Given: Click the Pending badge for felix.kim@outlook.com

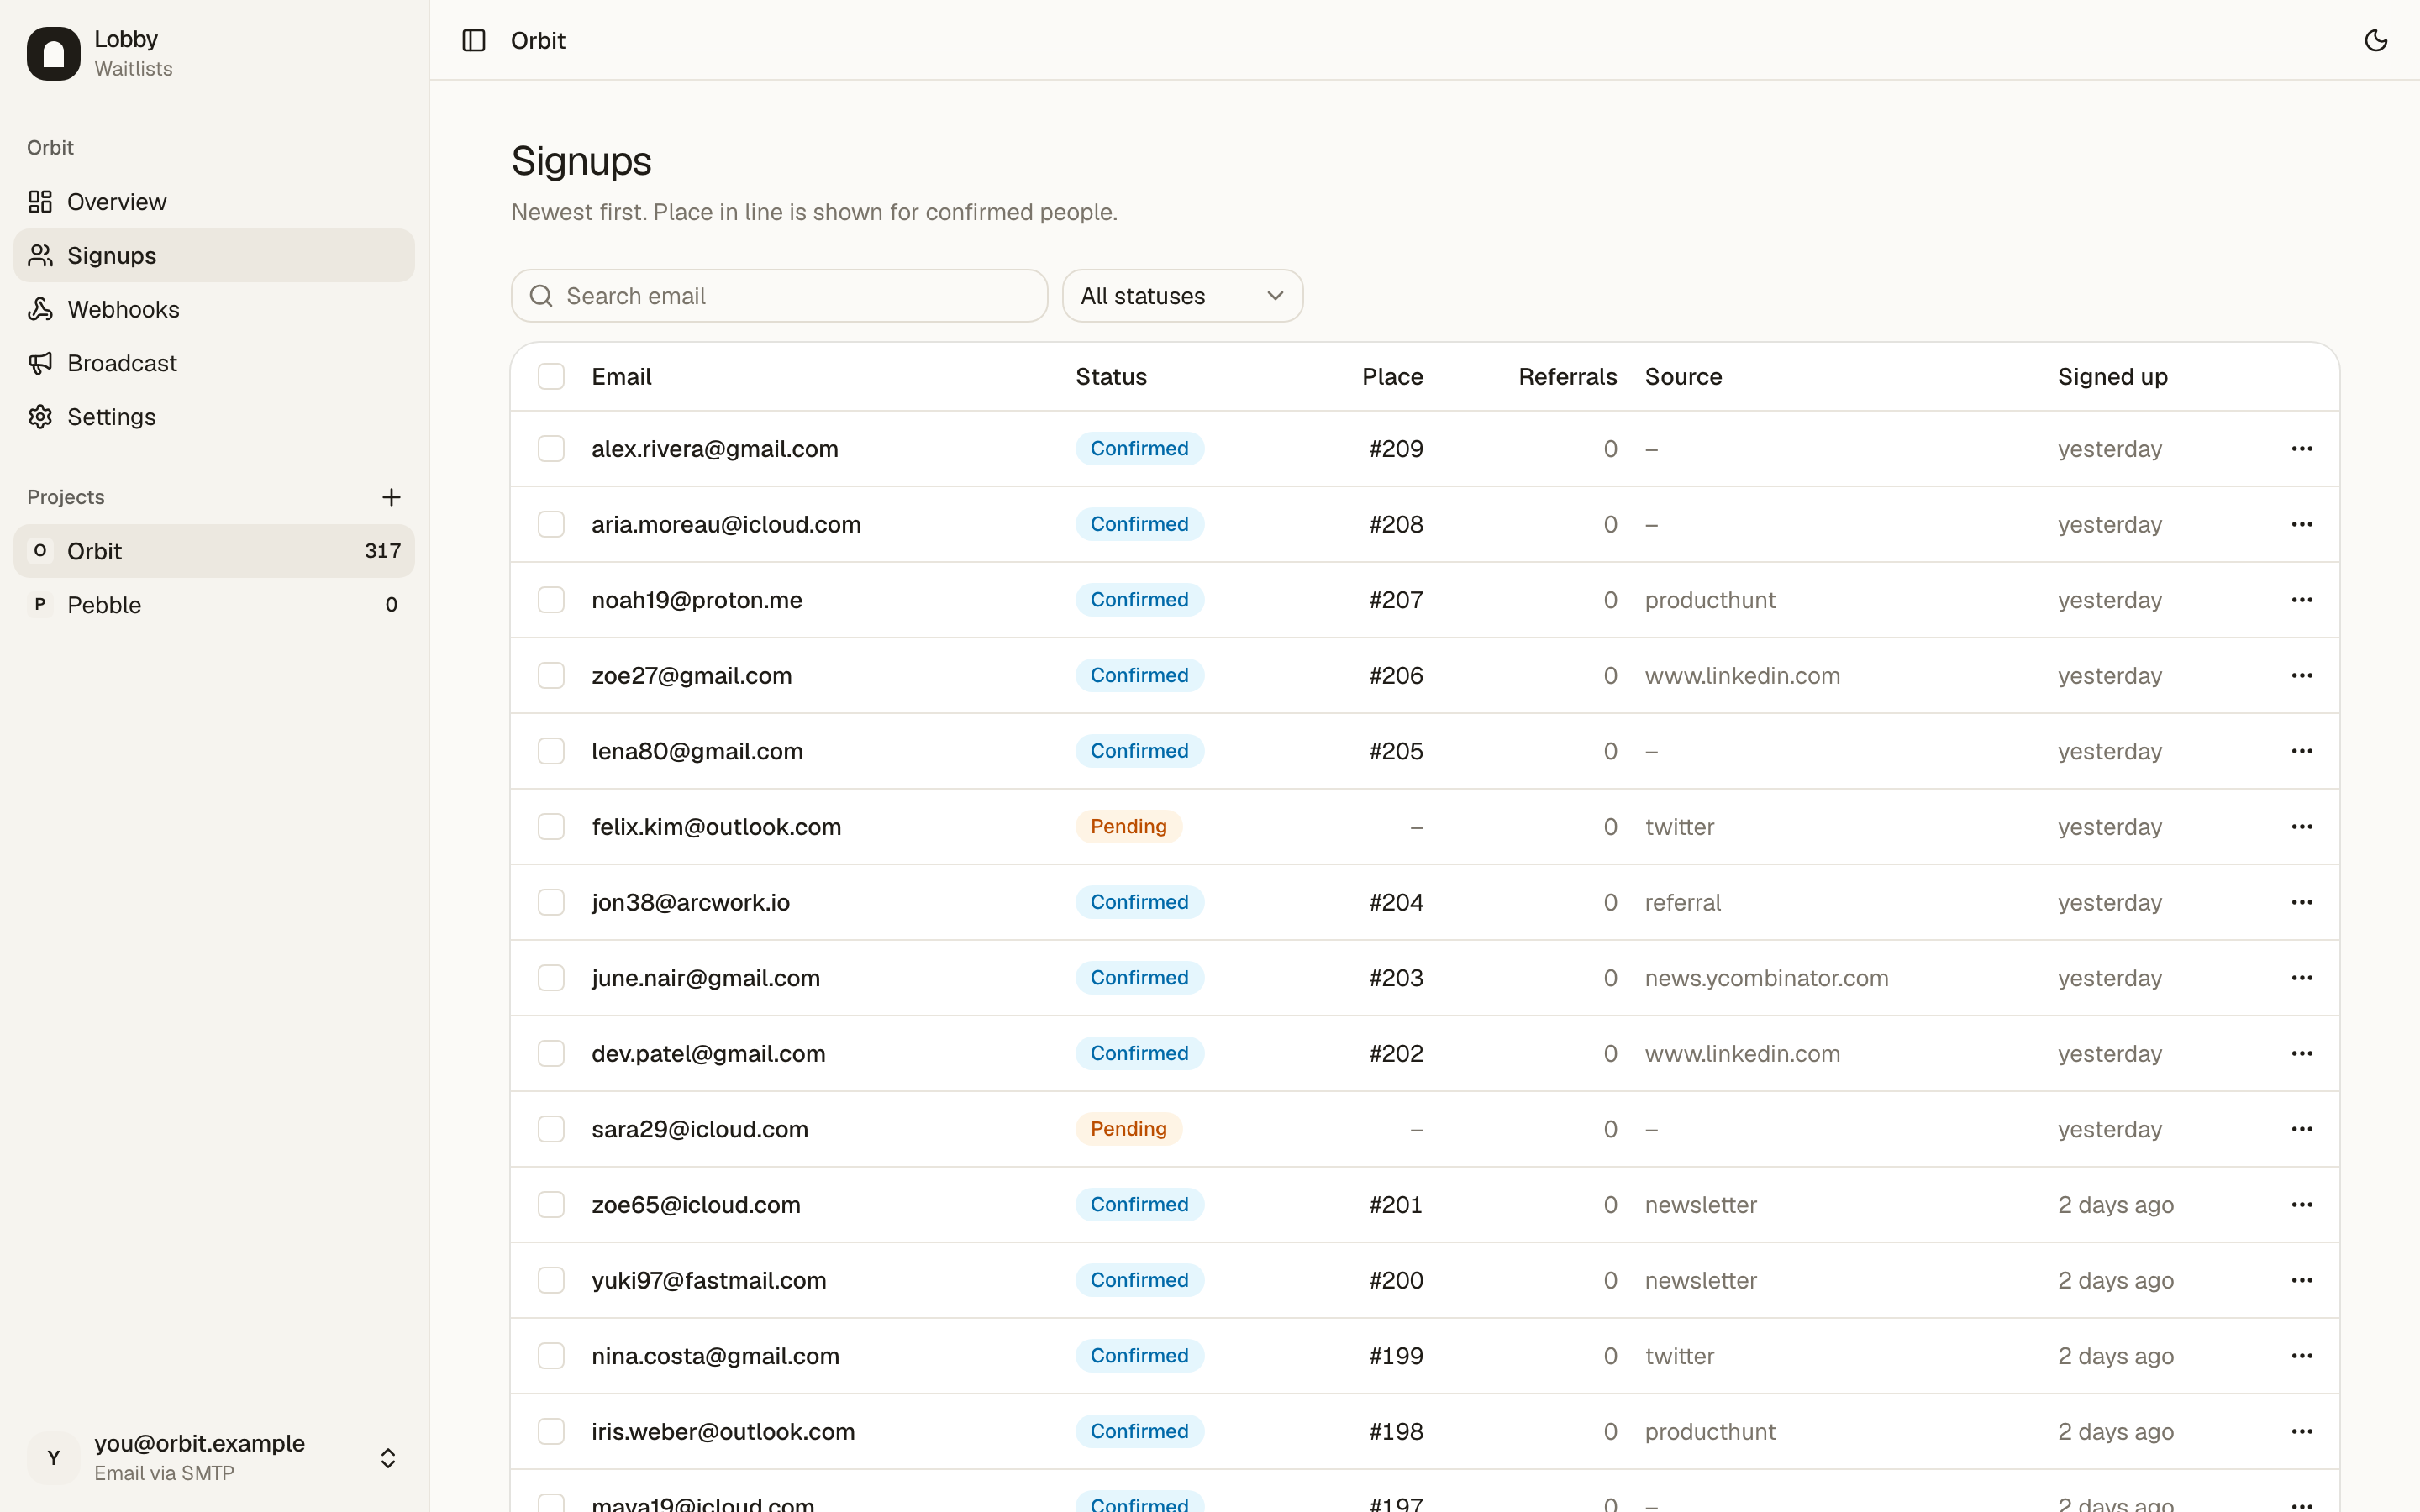Looking at the screenshot, I should (1128, 827).
